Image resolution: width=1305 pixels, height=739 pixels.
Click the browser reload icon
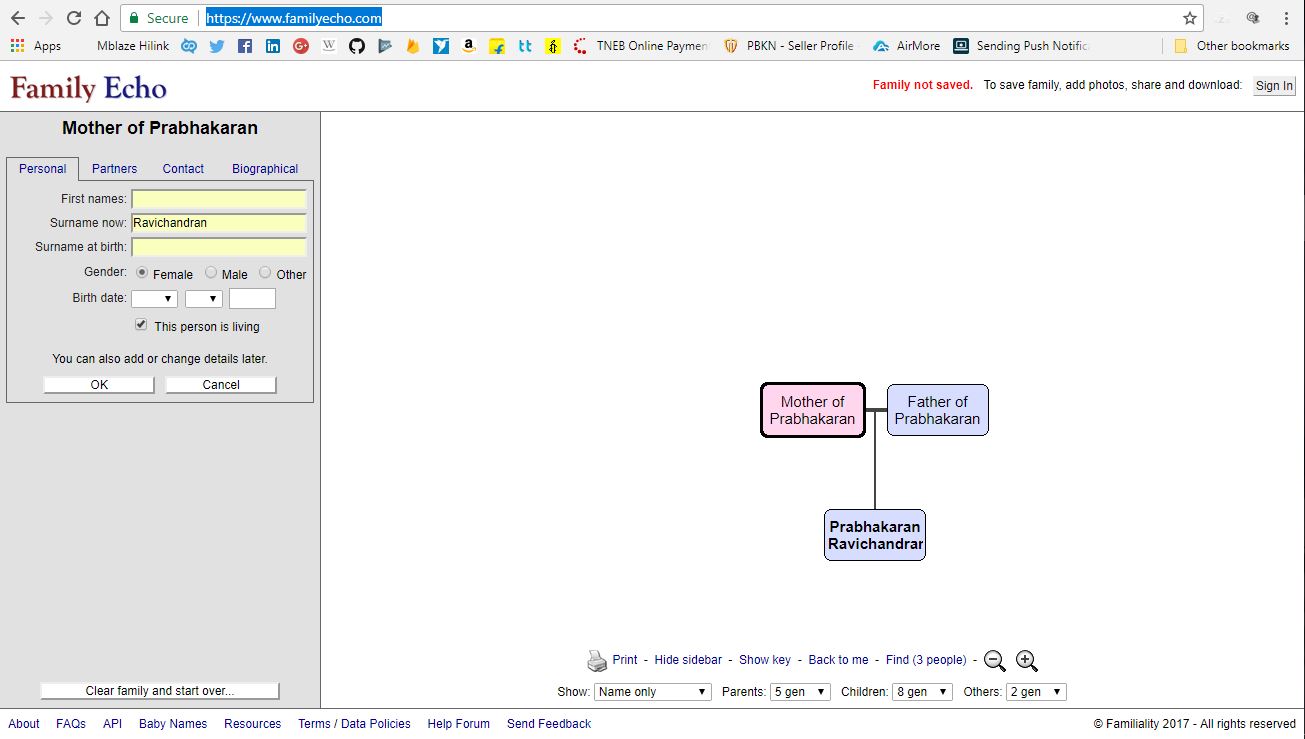click(74, 17)
